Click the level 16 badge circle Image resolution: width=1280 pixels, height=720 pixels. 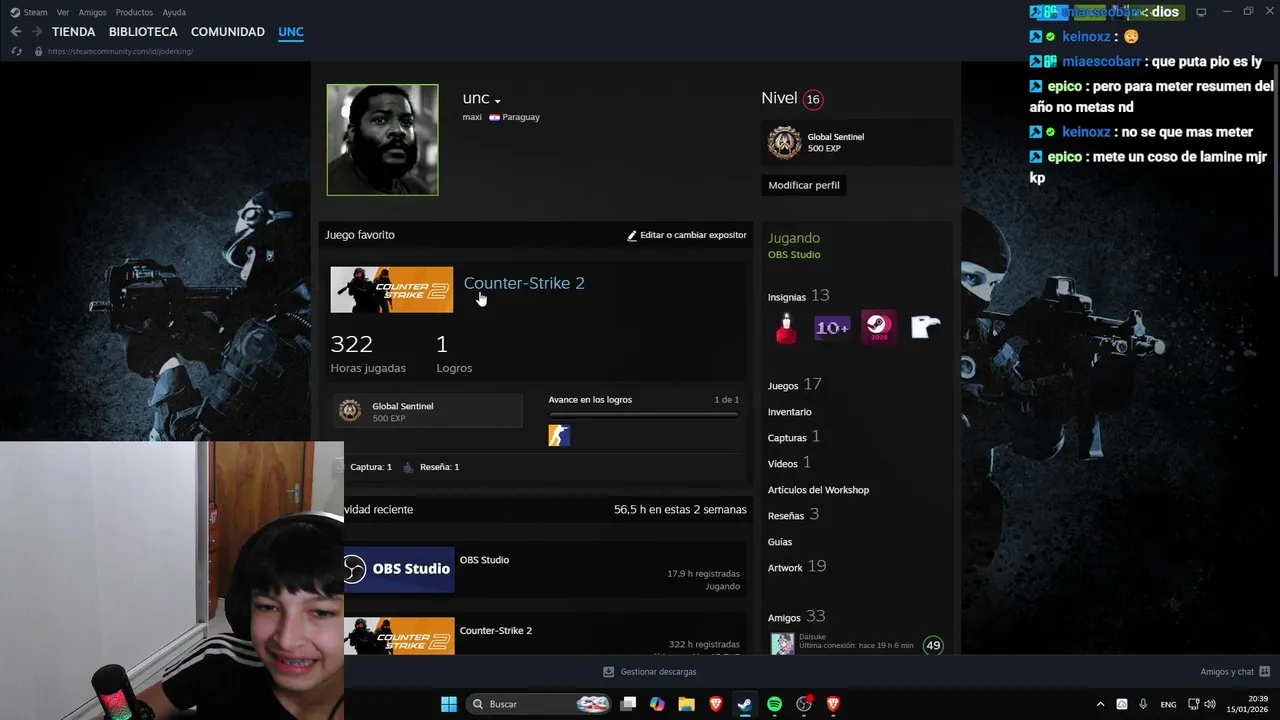[813, 99]
